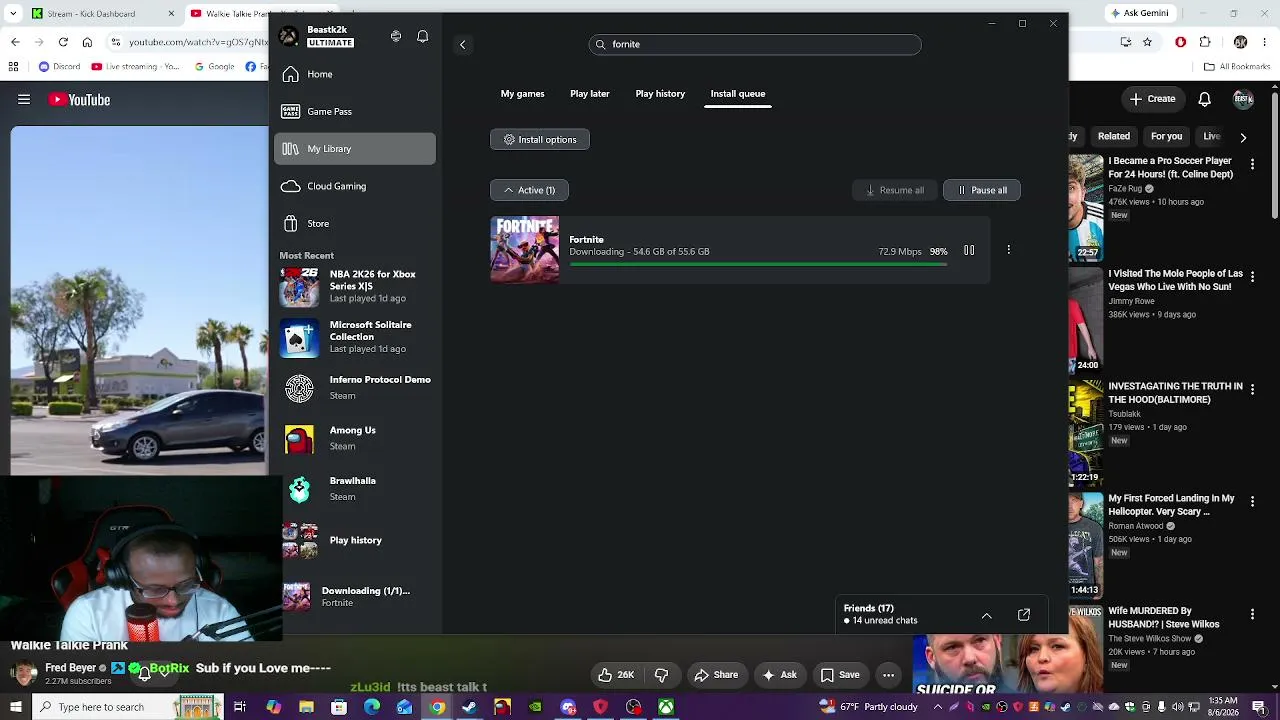Viewport: 1280px width, 720px height.
Task: Open the Beastk2k profile avatar in Xbox app
Action: pos(289,36)
